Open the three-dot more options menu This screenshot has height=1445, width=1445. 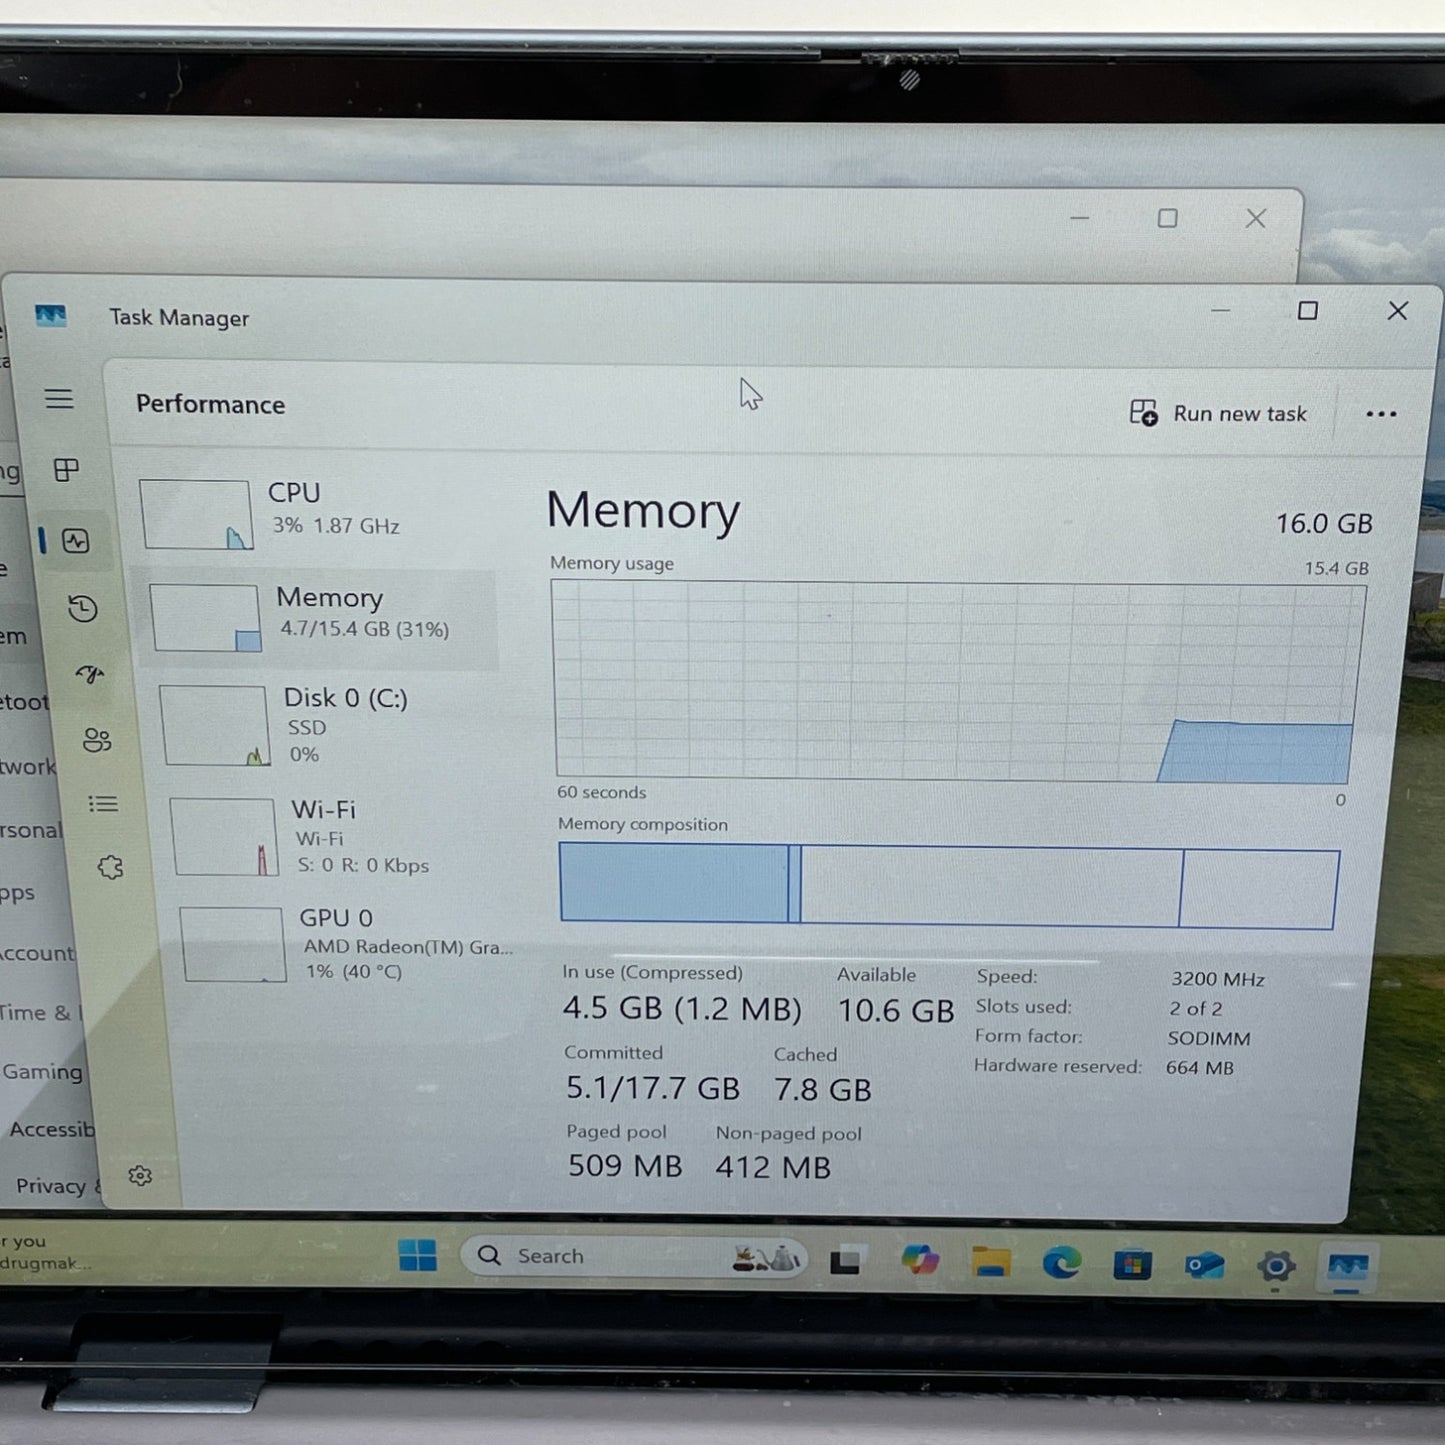(1380, 414)
